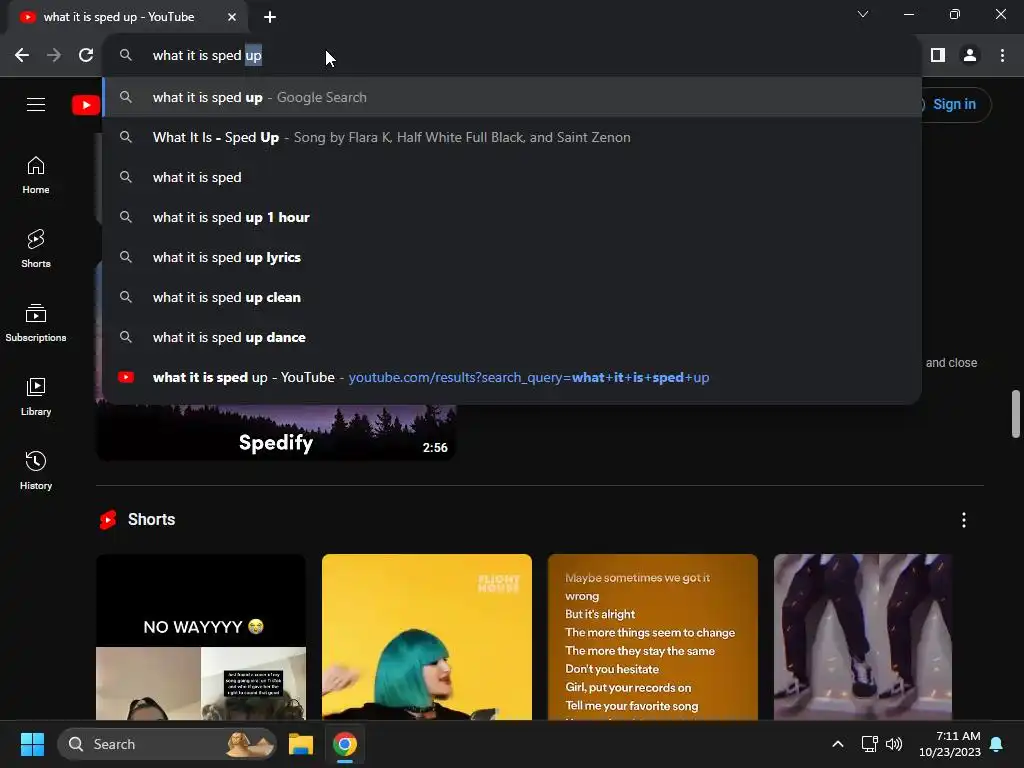Open History in the sidebar
The height and width of the screenshot is (768, 1024).
(36, 470)
